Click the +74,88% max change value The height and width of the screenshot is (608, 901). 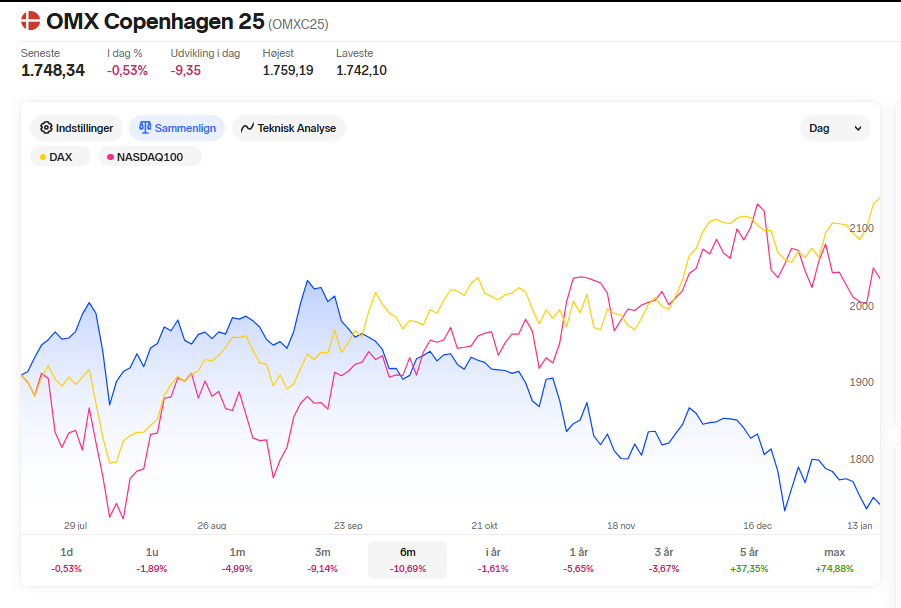click(x=834, y=568)
